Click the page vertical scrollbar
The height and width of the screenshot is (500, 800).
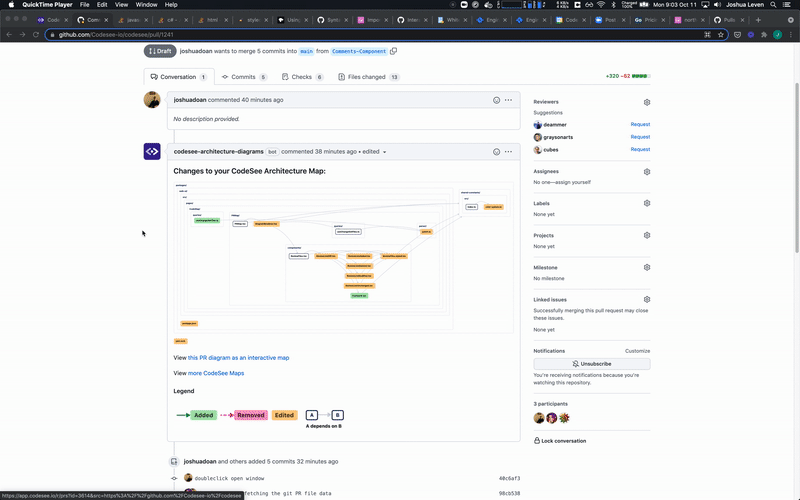[x=796, y=168]
